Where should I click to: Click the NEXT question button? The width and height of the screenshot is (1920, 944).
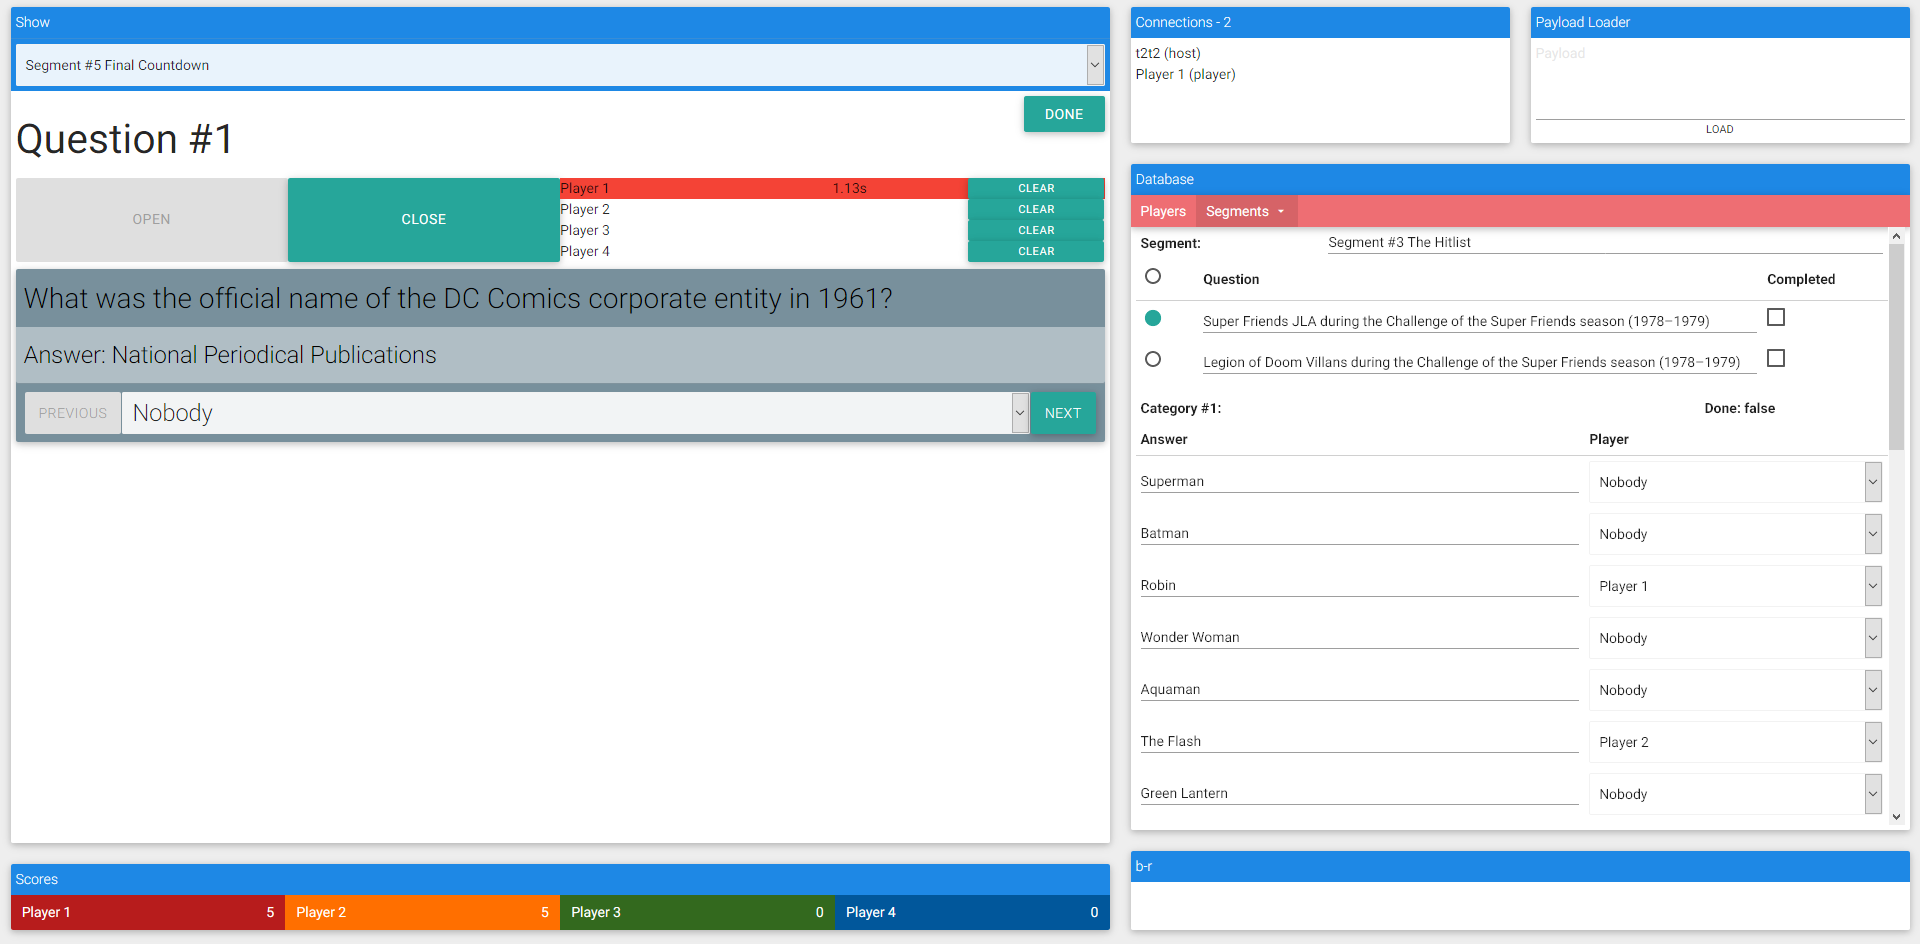1063,413
